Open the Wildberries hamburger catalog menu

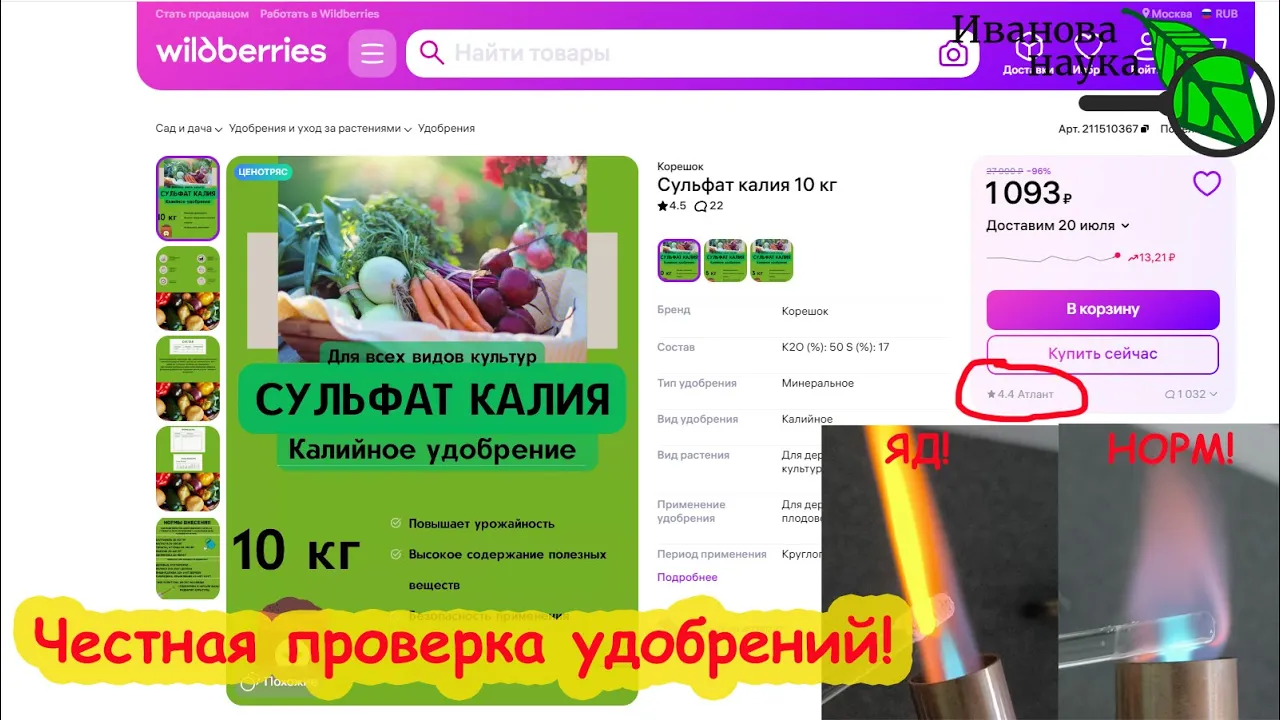[x=372, y=53]
